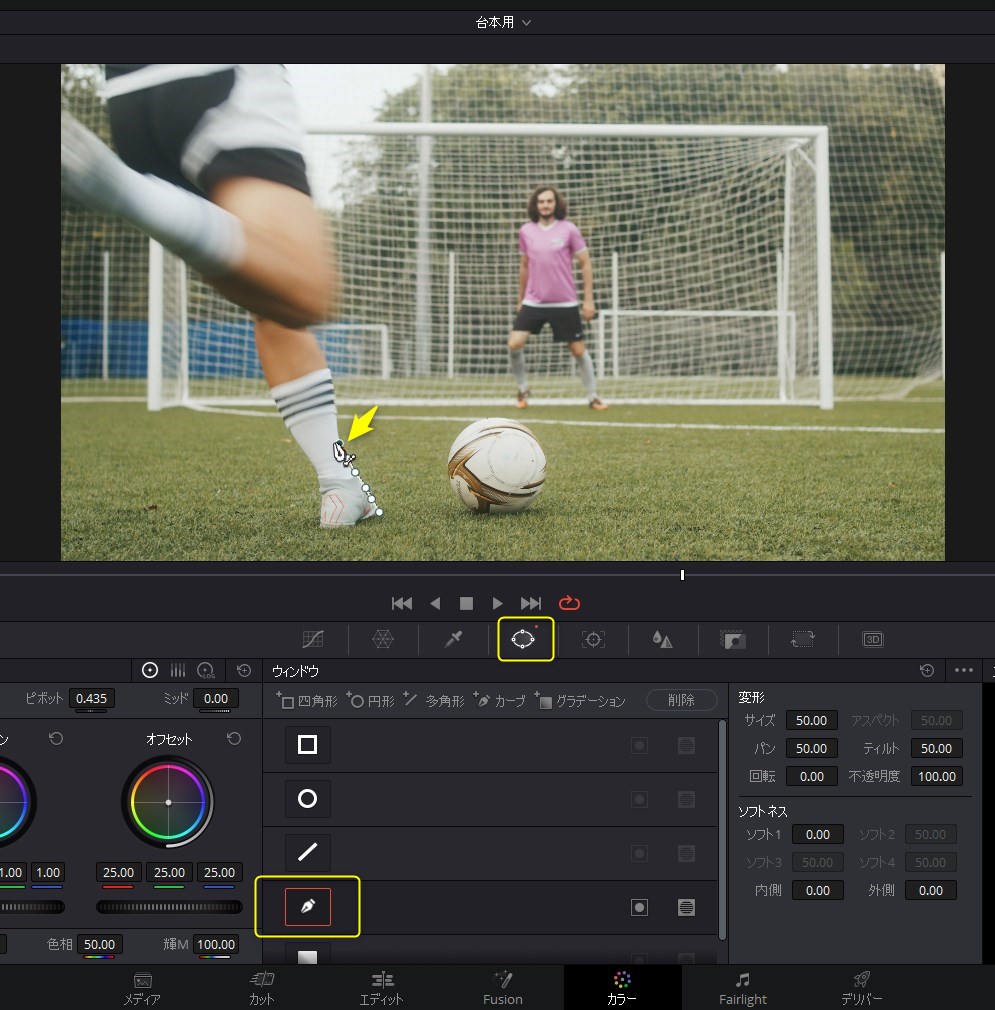
Task: Toggle invert on the curve window
Action: (x=640, y=908)
